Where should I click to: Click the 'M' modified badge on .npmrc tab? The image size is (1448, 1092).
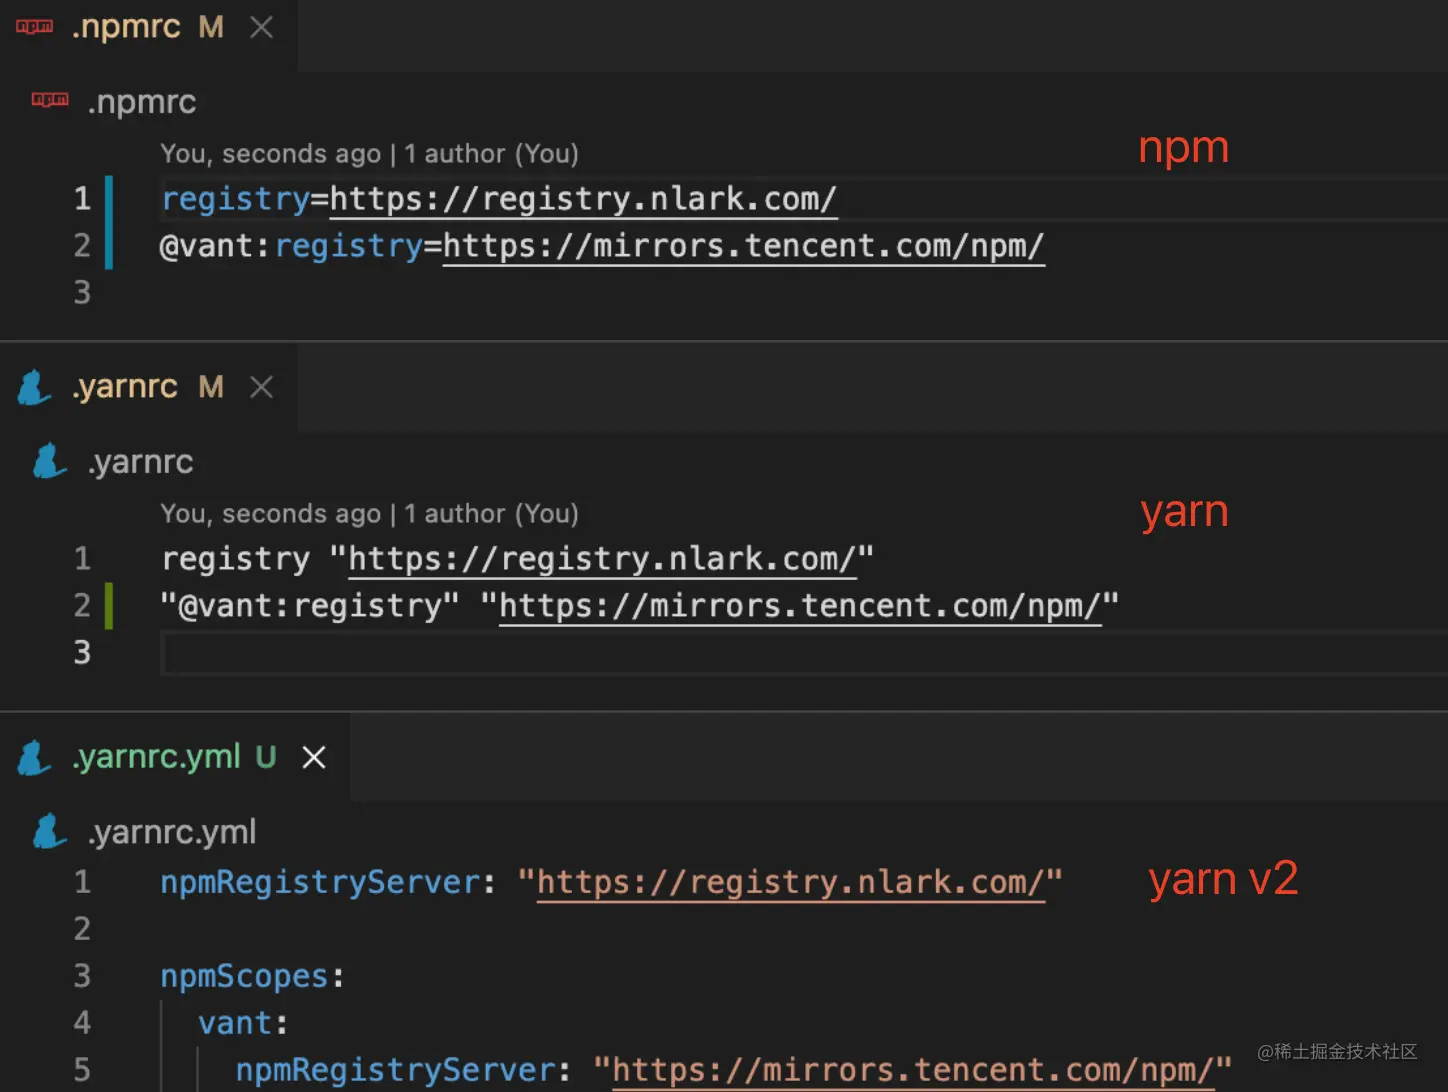211,27
